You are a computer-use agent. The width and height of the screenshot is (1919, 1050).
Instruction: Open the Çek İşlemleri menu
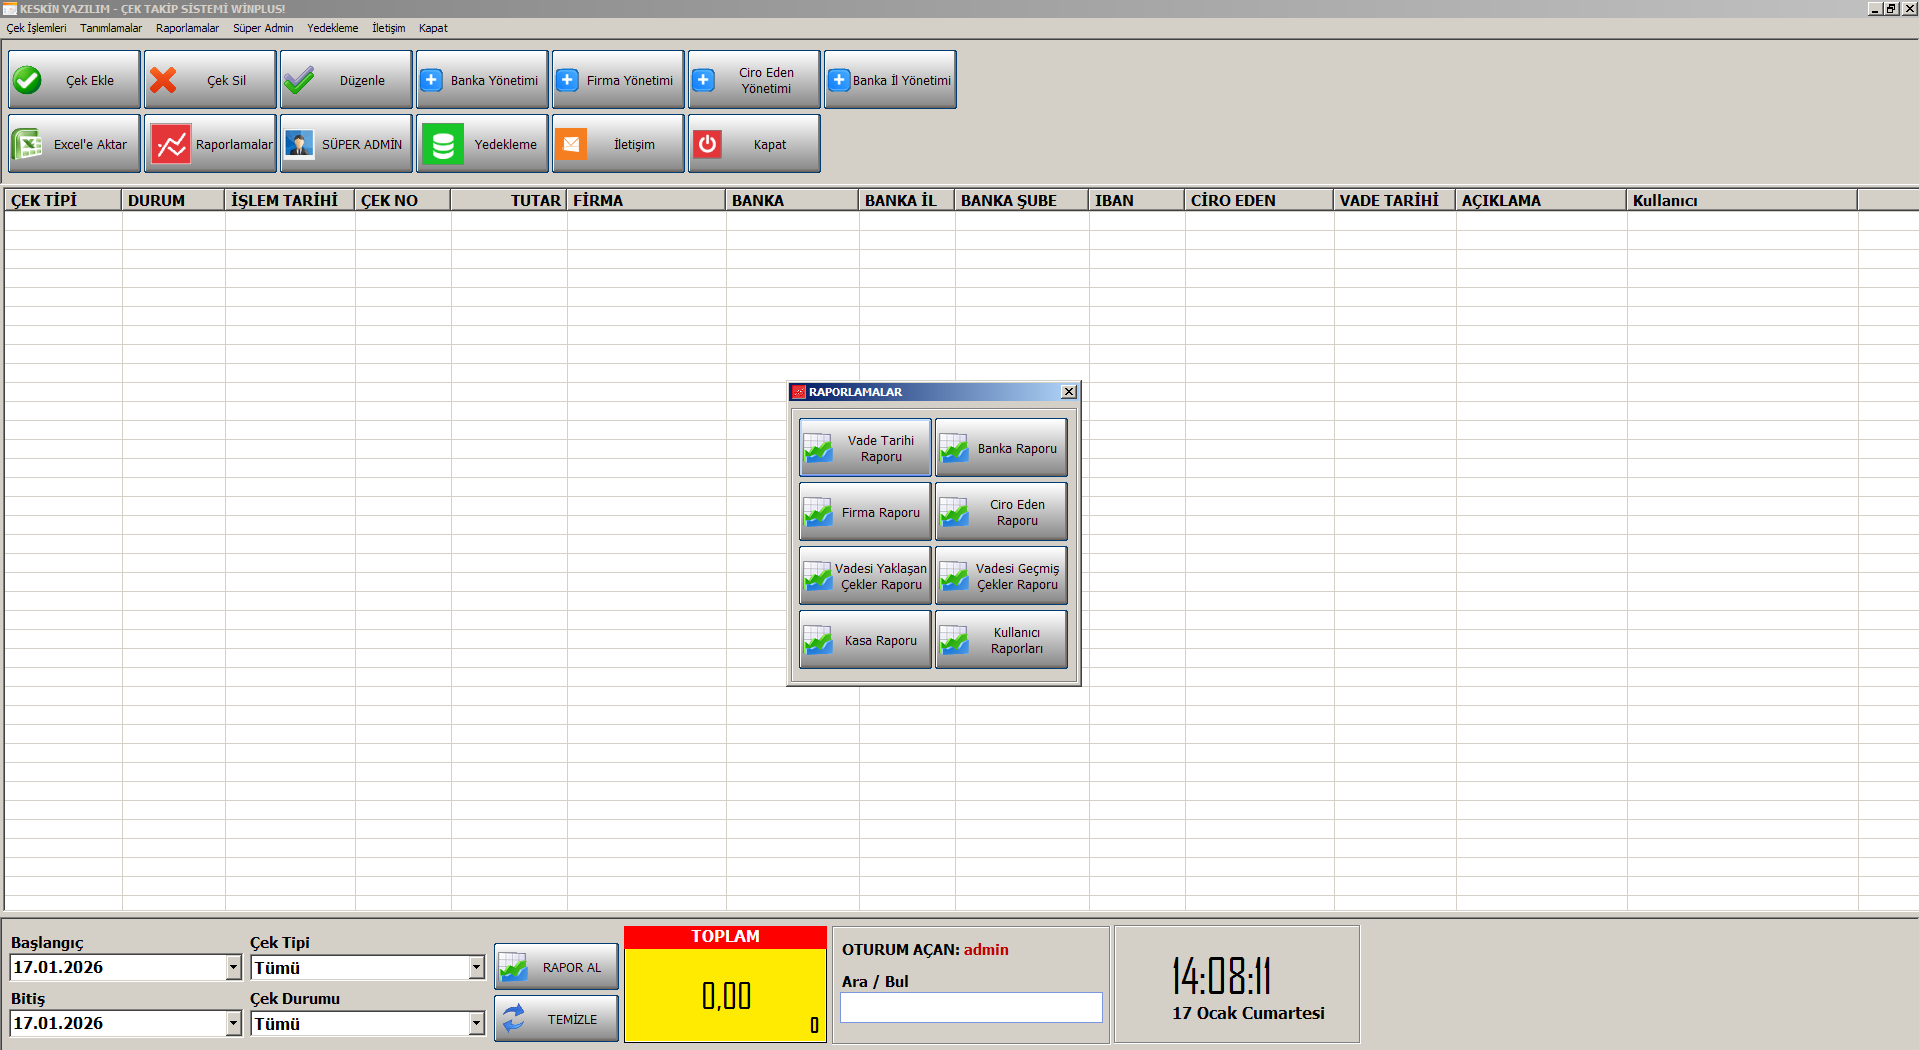coord(37,28)
